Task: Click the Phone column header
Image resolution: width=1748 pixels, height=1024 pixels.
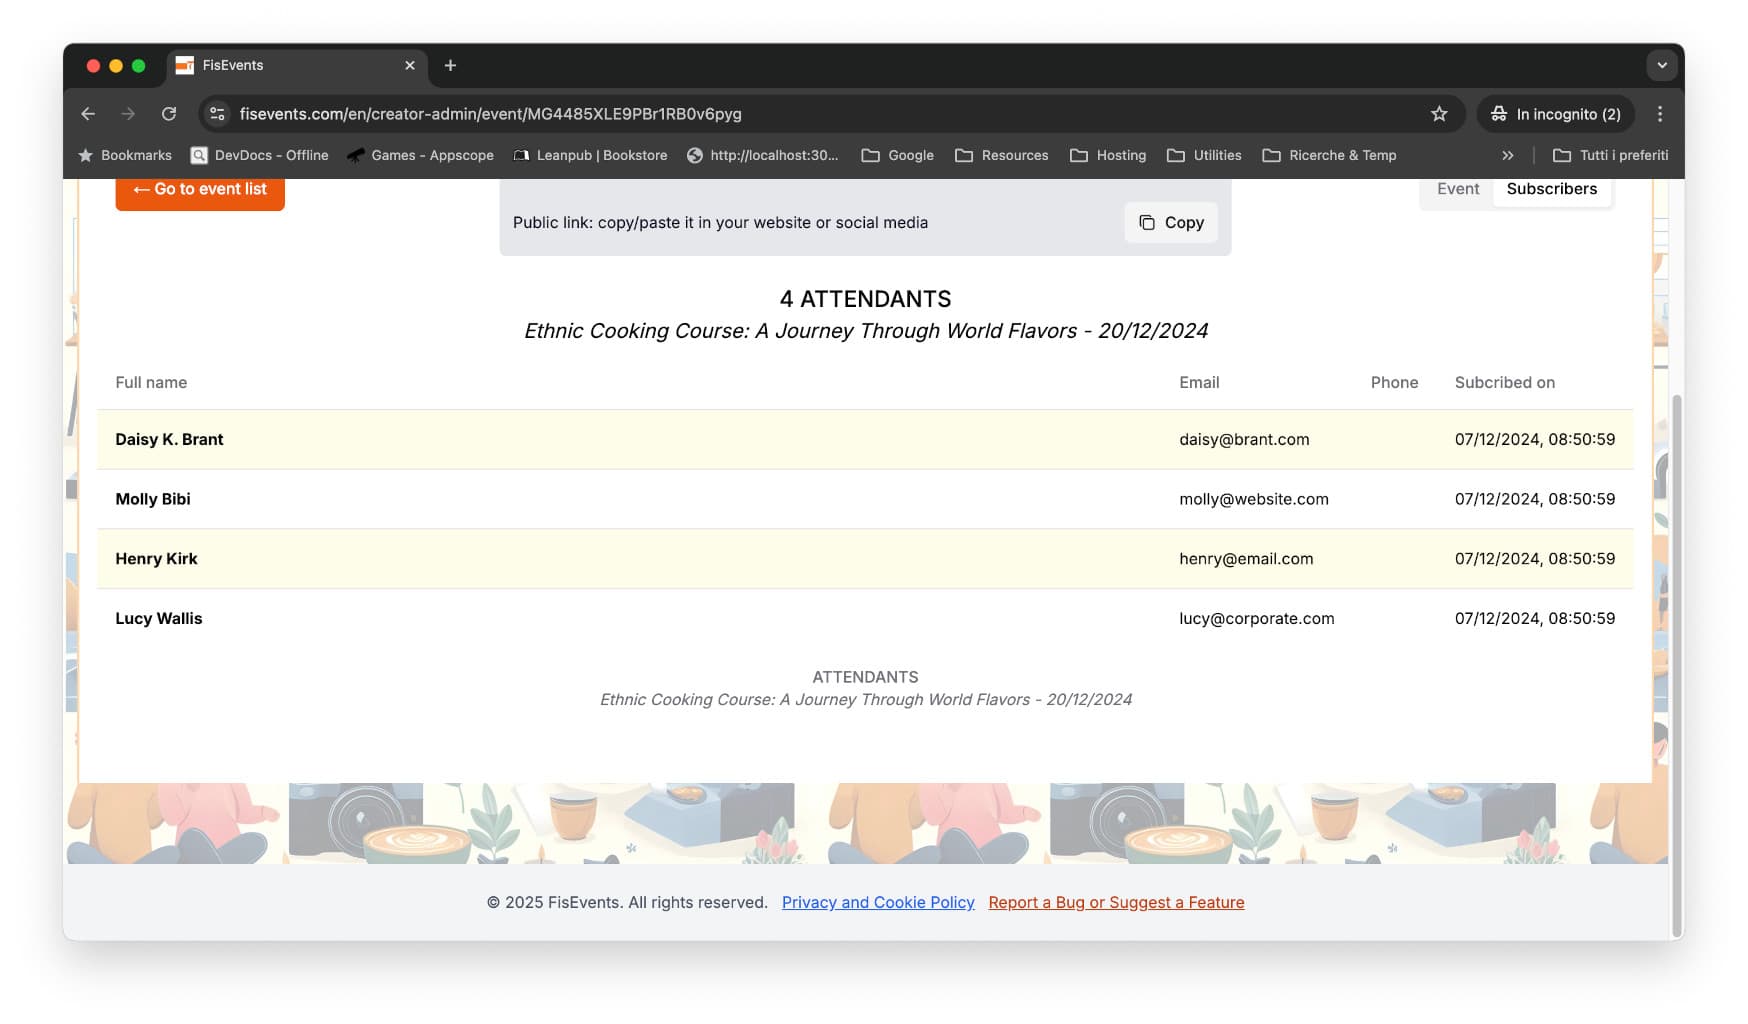Action: click(1394, 382)
